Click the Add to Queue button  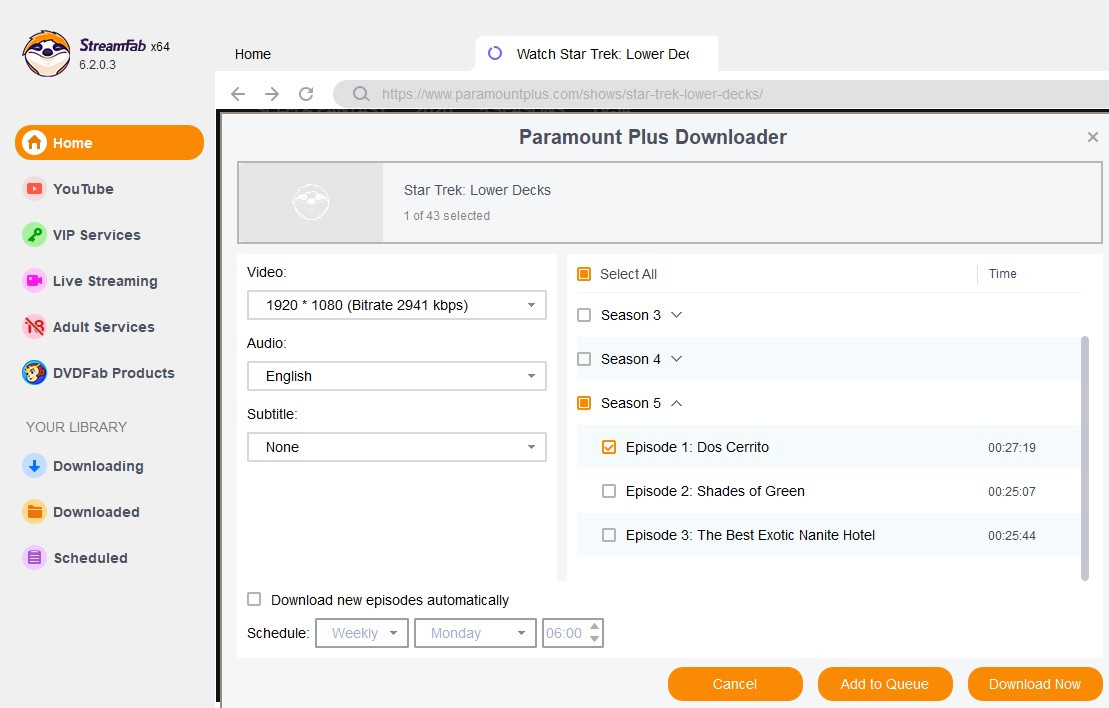coord(885,684)
